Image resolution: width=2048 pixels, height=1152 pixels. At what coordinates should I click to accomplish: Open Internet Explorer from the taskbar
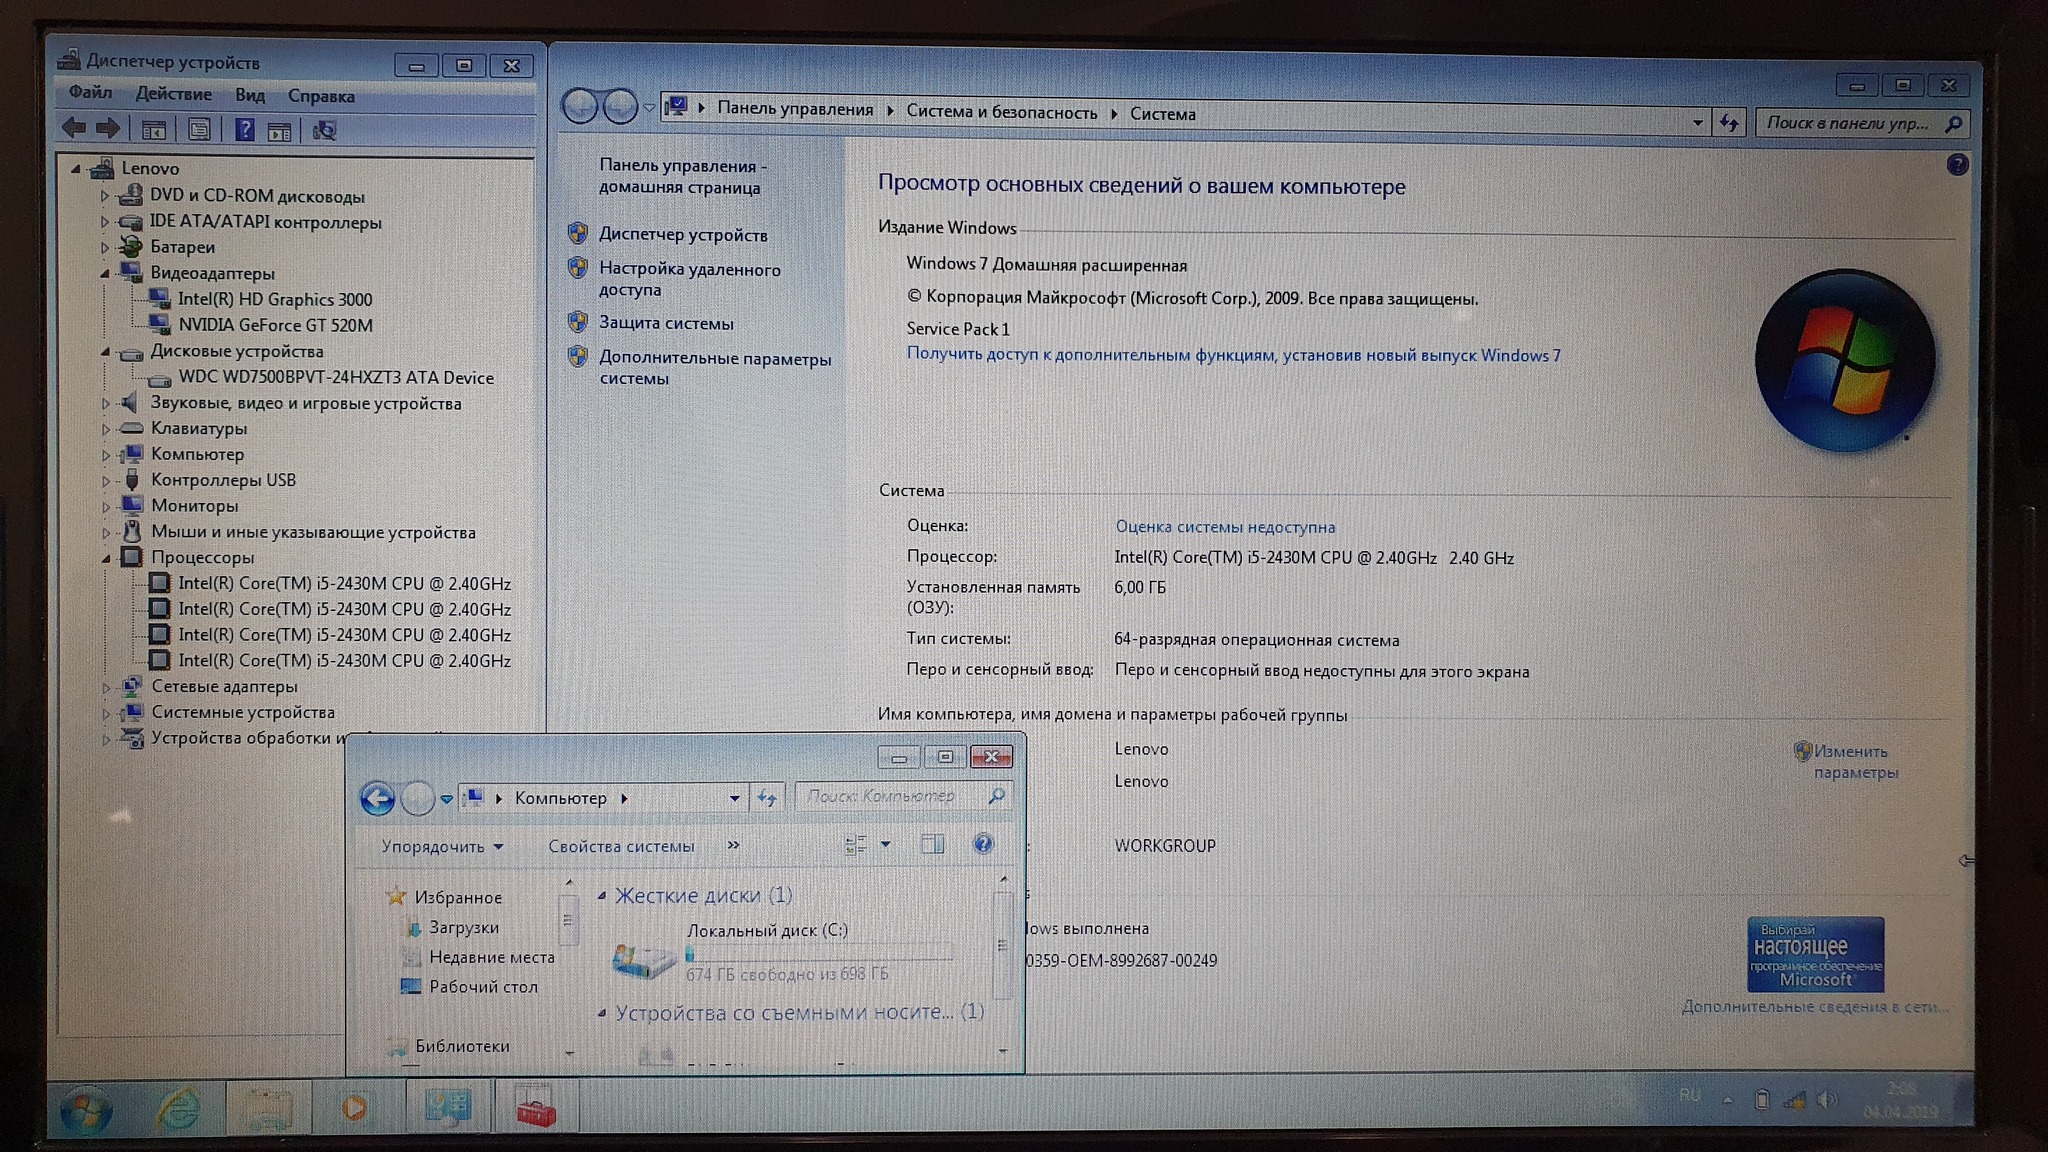click(x=178, y=1108)
